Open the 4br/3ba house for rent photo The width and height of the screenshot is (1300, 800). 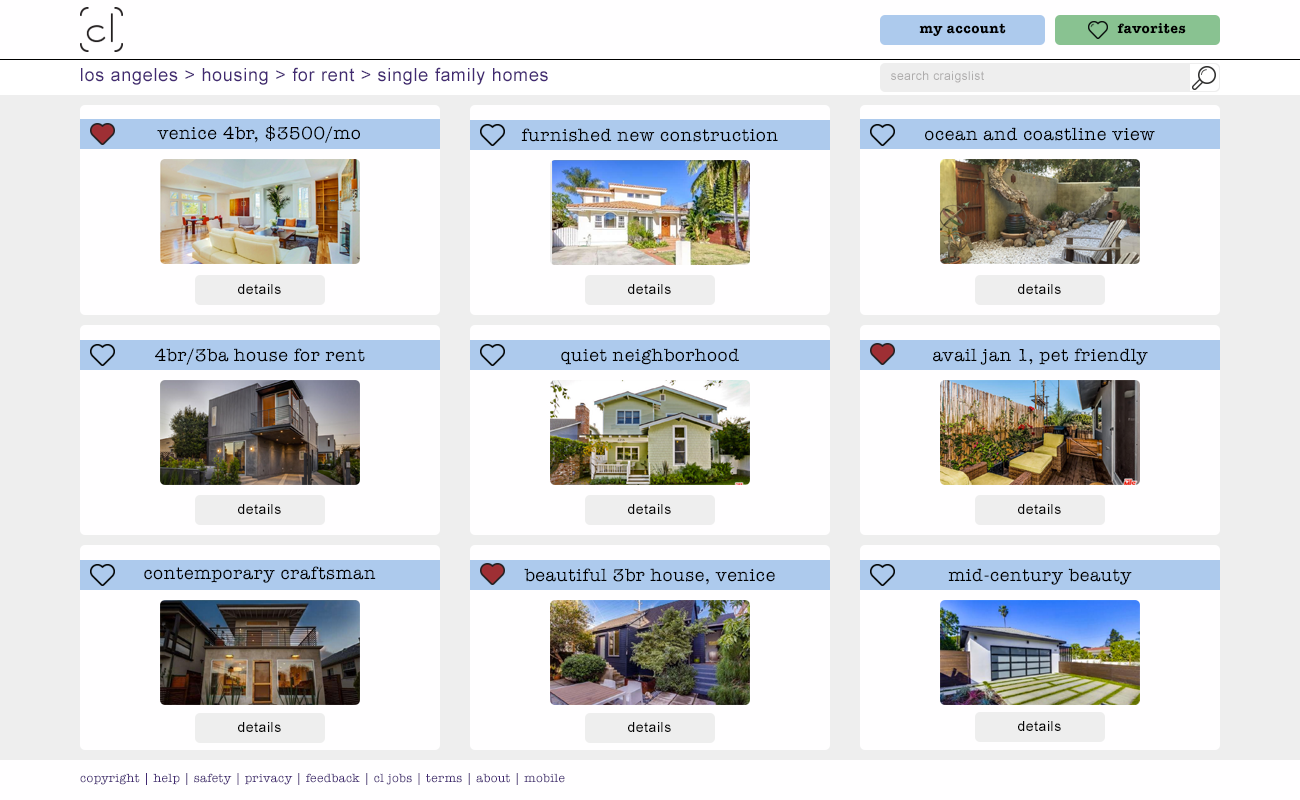click(x=260, y=432)
